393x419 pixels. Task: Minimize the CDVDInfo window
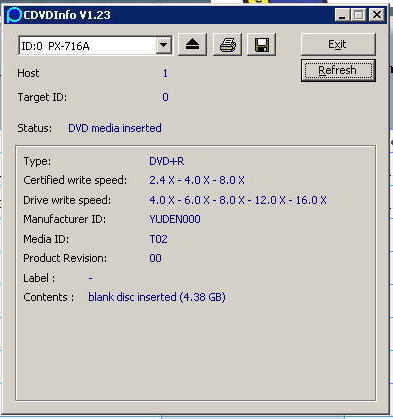(342, 15)
